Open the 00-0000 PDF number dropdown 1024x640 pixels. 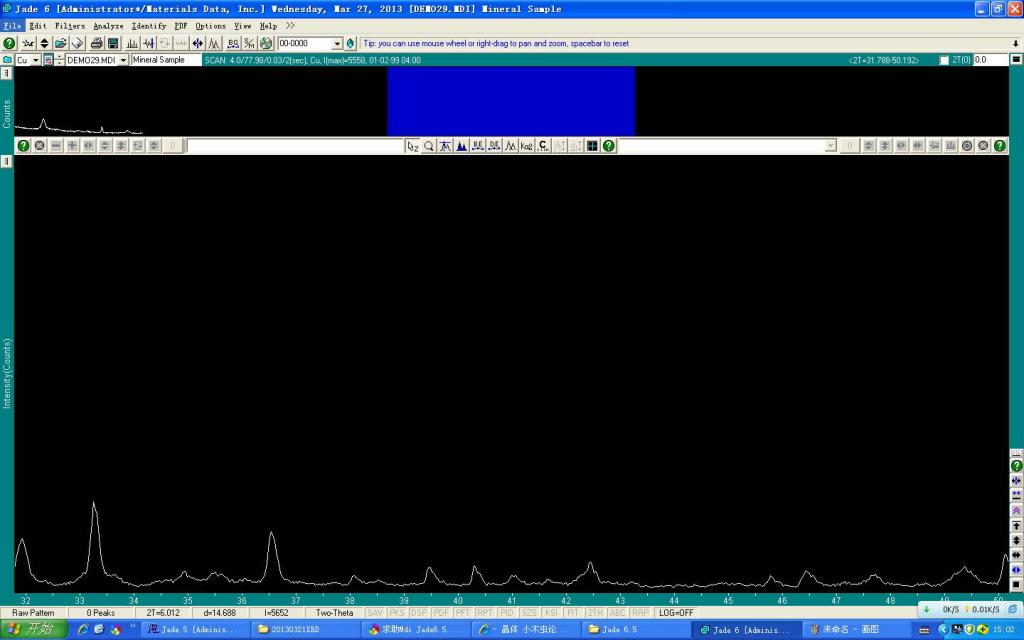click(337, 43)
